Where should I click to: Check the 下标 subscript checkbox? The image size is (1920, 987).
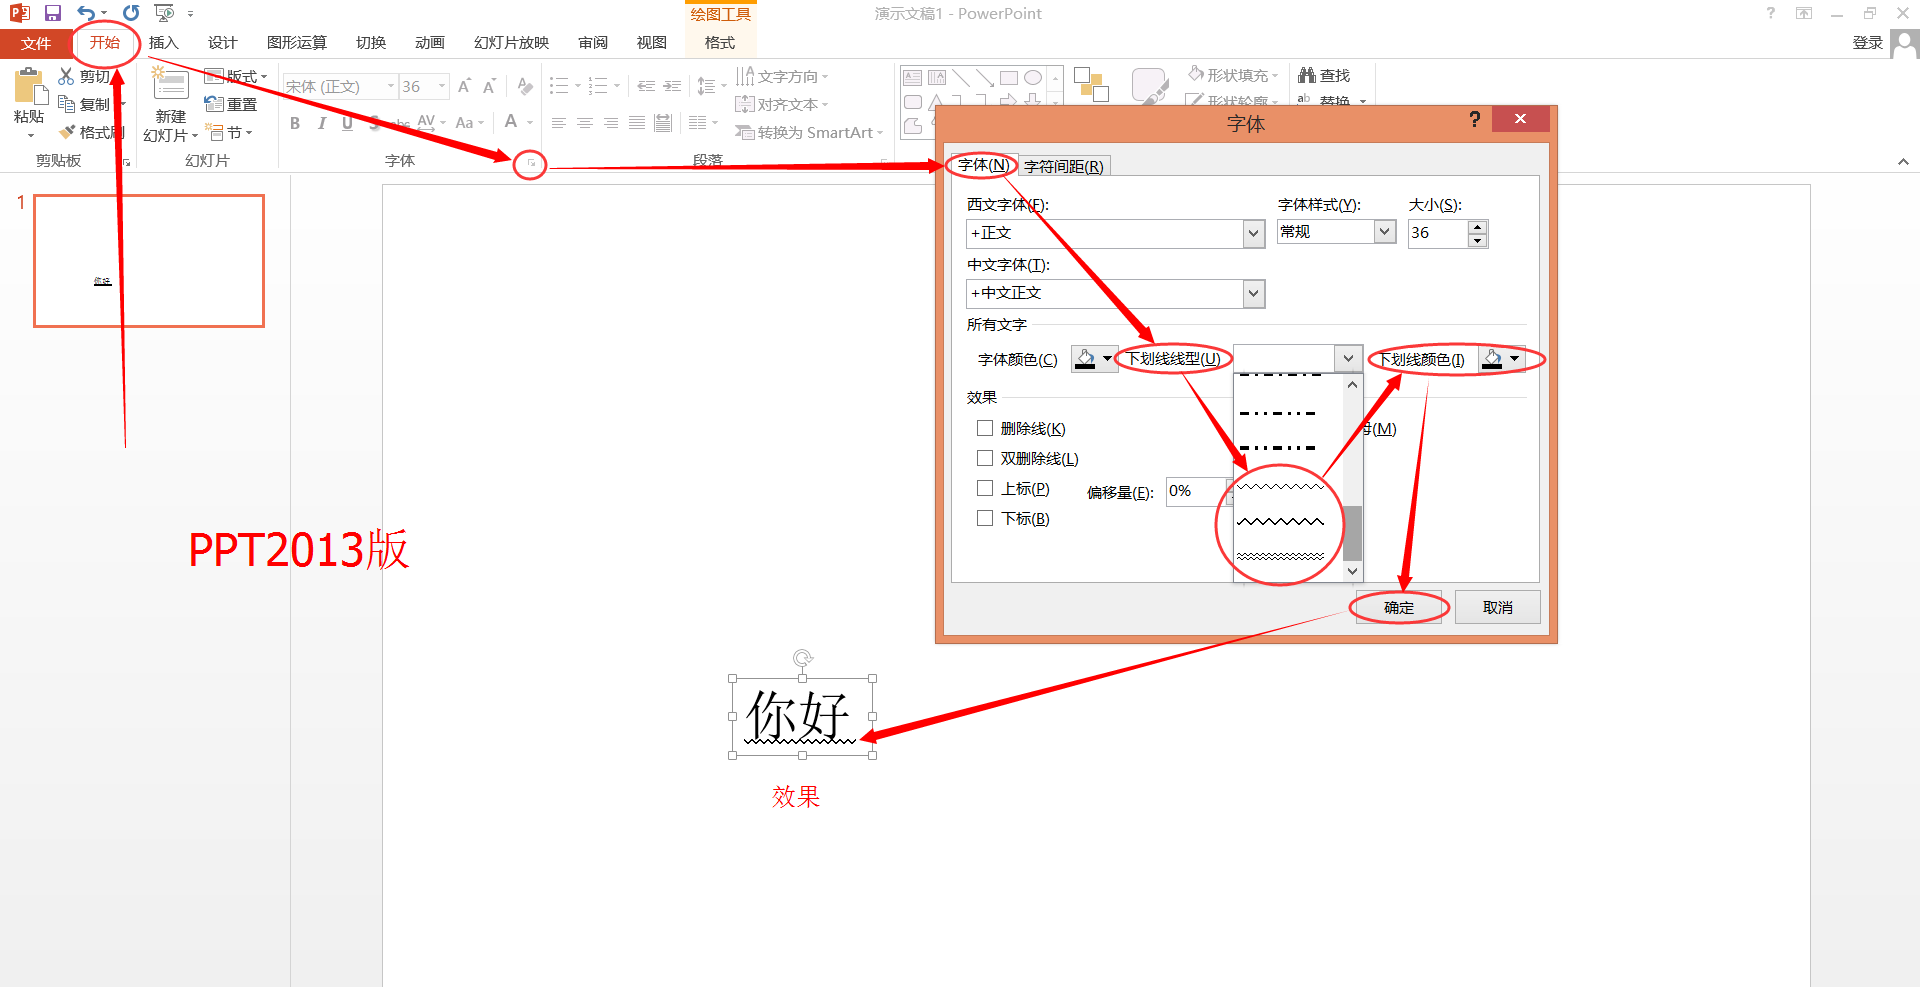[x=985, y=518]
